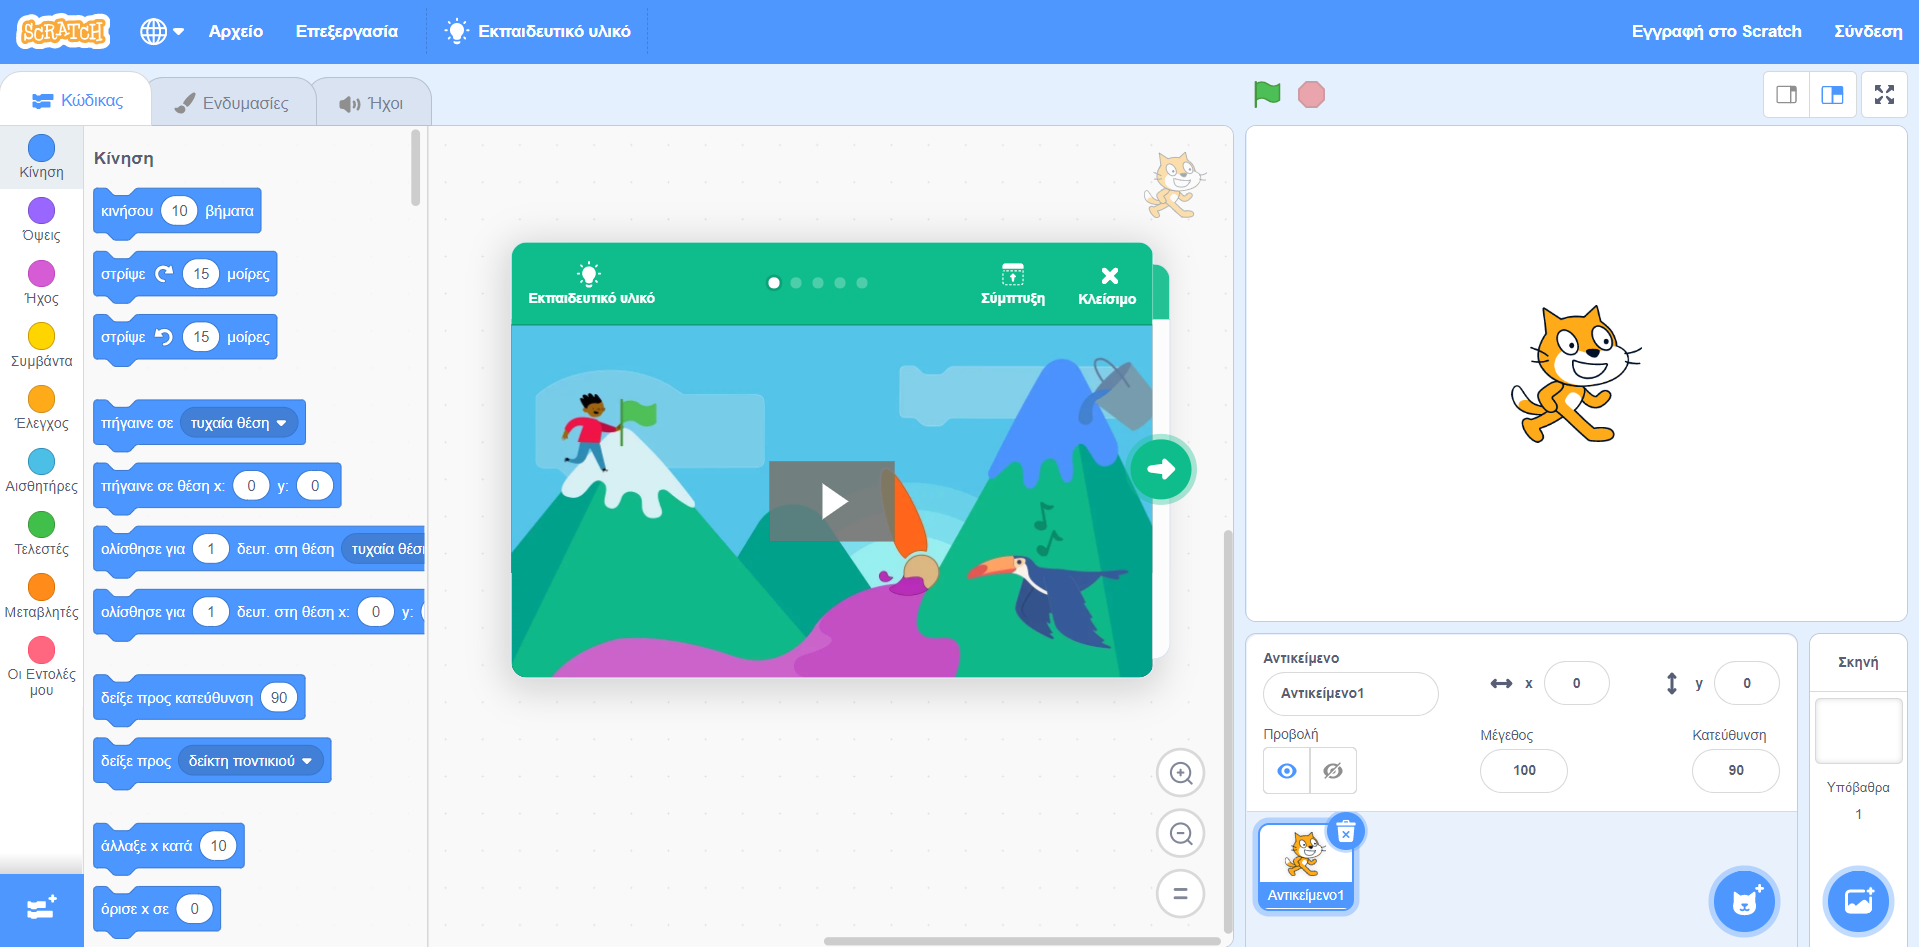Jump to second tutorial step dot
The height and width of the screenshot is (947, 1919).
click(796, 283)
